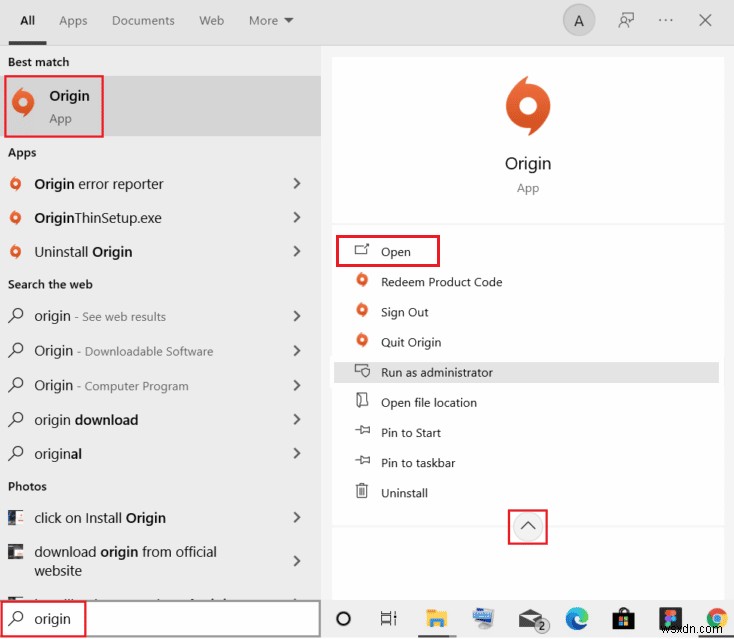Open the Figma icon on the taskbar
Viewport: 734px width, 639px height.
(x=670, y=619)
